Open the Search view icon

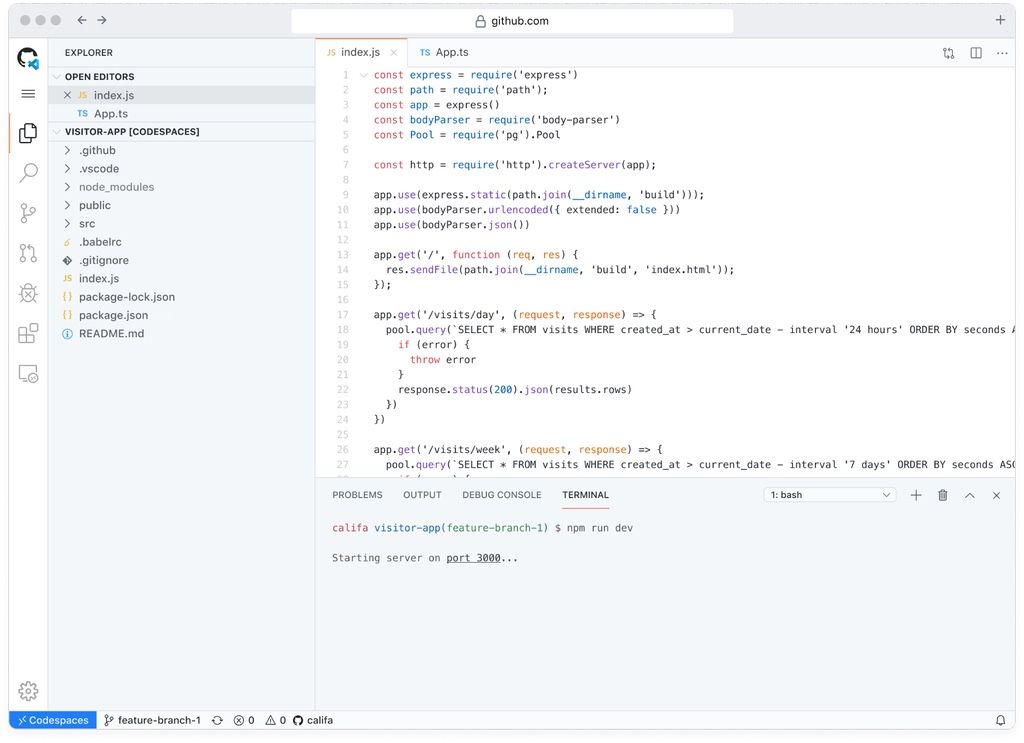pyautogui.click(x=28, y=173)
